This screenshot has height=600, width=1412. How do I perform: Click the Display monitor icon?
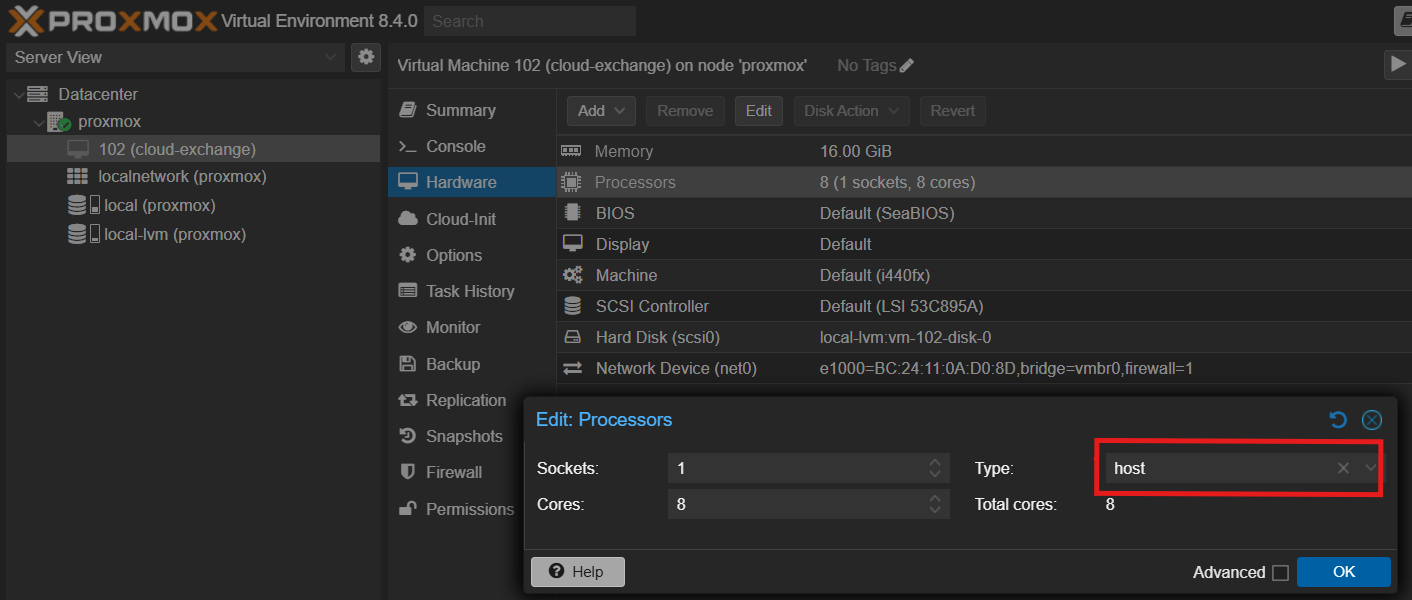click(572, 244)
